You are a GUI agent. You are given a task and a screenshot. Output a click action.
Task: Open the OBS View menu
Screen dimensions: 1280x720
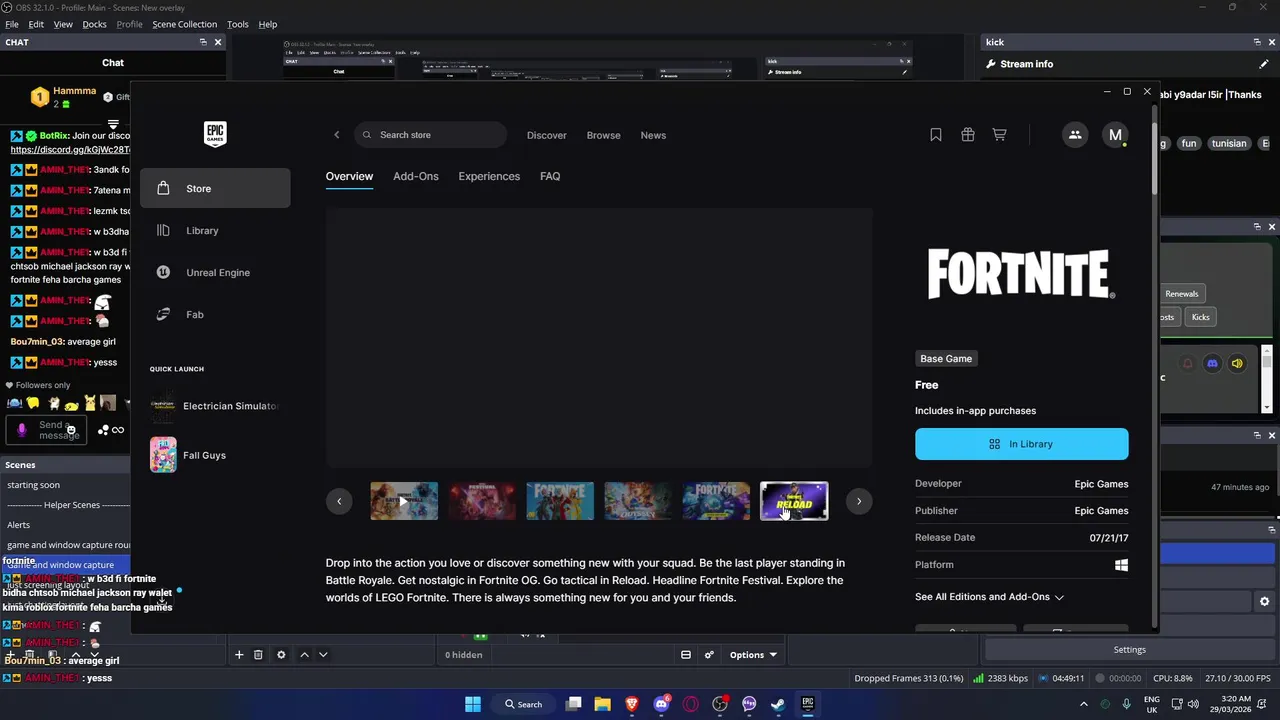click(x=63, y=24)
